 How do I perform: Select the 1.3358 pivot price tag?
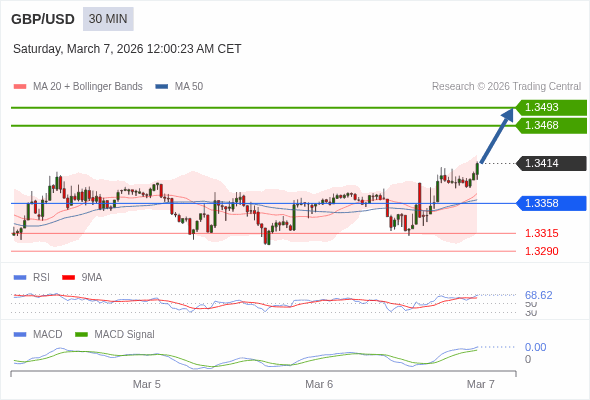(x=551, y=203)
